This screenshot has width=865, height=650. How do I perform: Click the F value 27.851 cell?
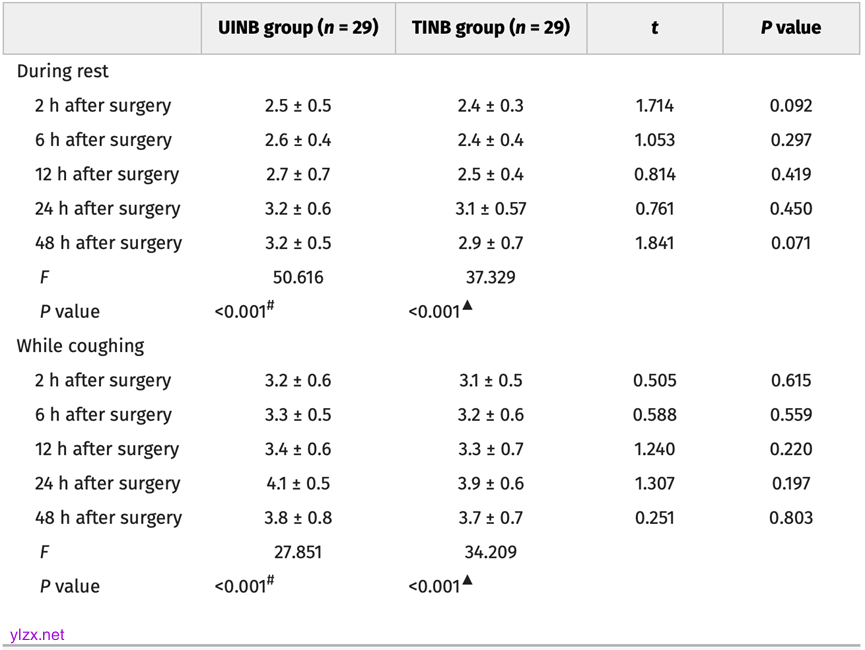click(298, 552)
